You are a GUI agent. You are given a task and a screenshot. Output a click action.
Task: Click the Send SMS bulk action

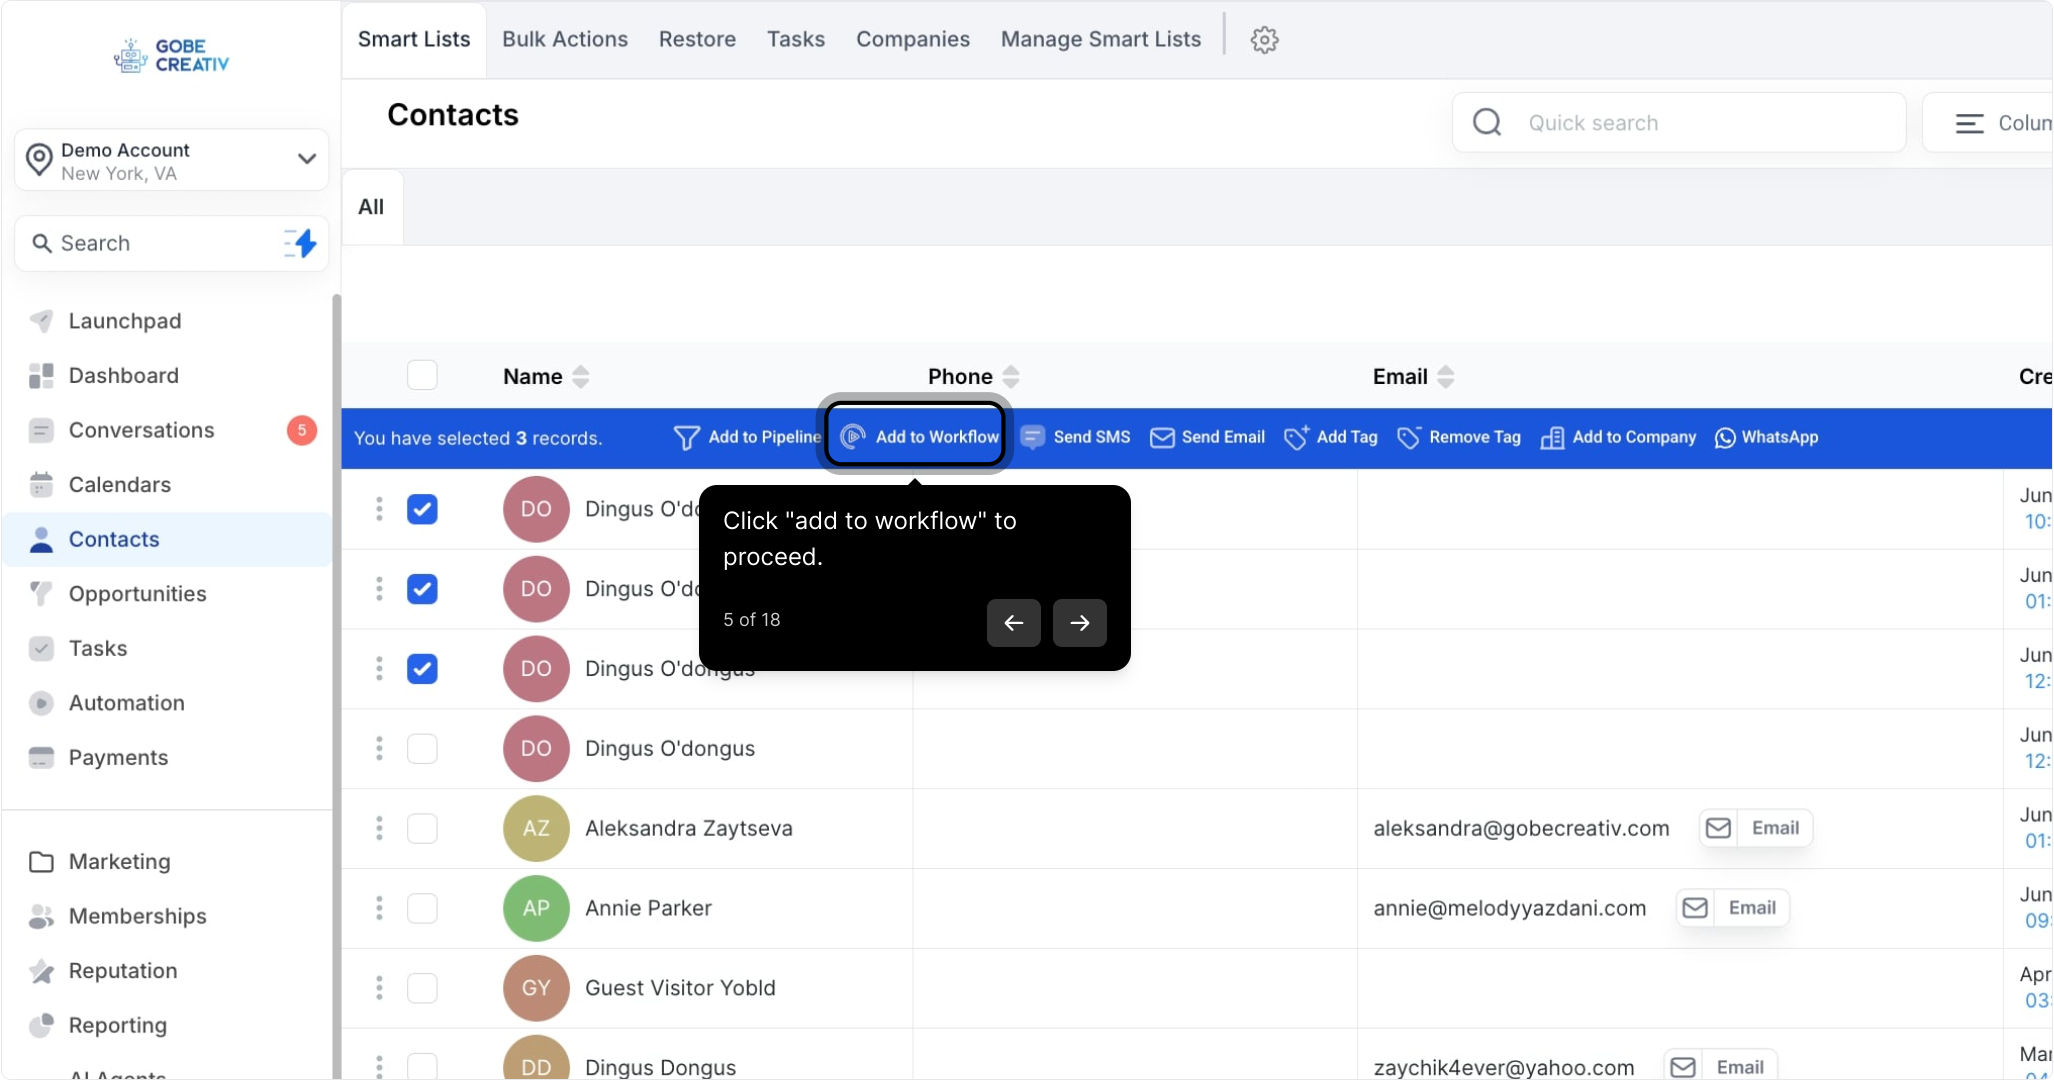coord(1076,437)
